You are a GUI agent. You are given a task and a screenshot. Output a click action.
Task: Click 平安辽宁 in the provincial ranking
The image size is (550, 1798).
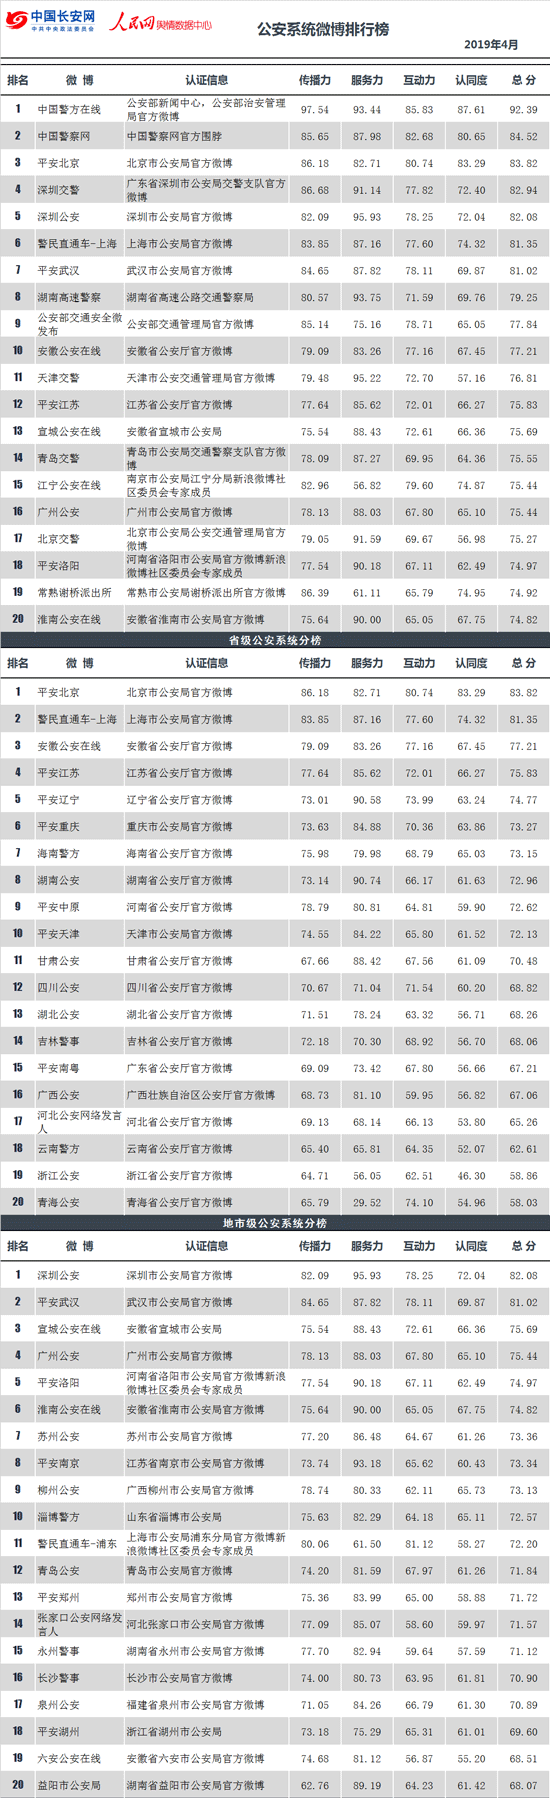58,800
